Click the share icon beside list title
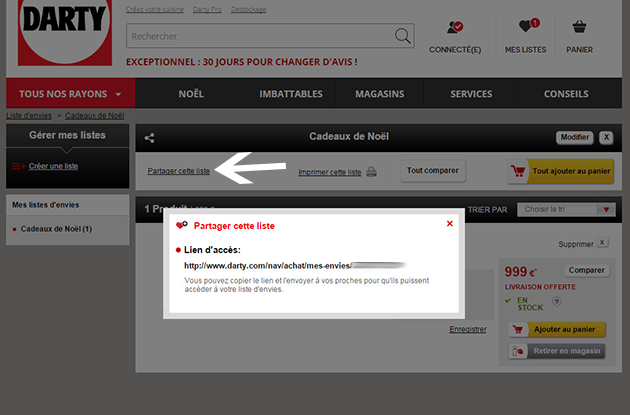 coord(150,138)
